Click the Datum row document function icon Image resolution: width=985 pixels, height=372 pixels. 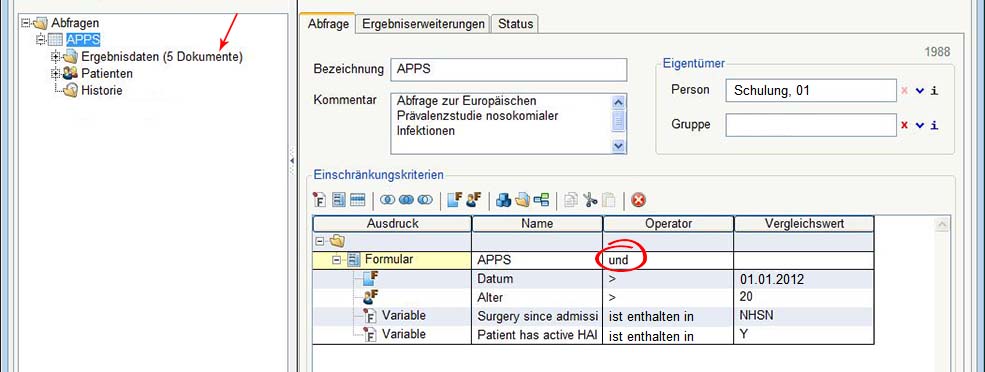tap(371, 278)
